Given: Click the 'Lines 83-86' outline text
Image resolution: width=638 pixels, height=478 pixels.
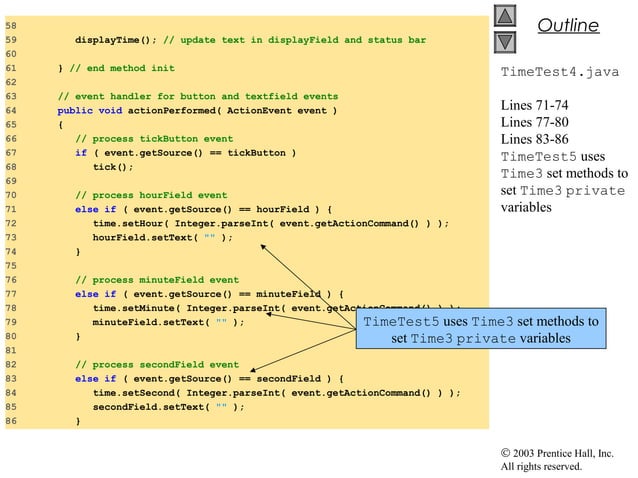Looking at the screenshot, I should 534,139.
